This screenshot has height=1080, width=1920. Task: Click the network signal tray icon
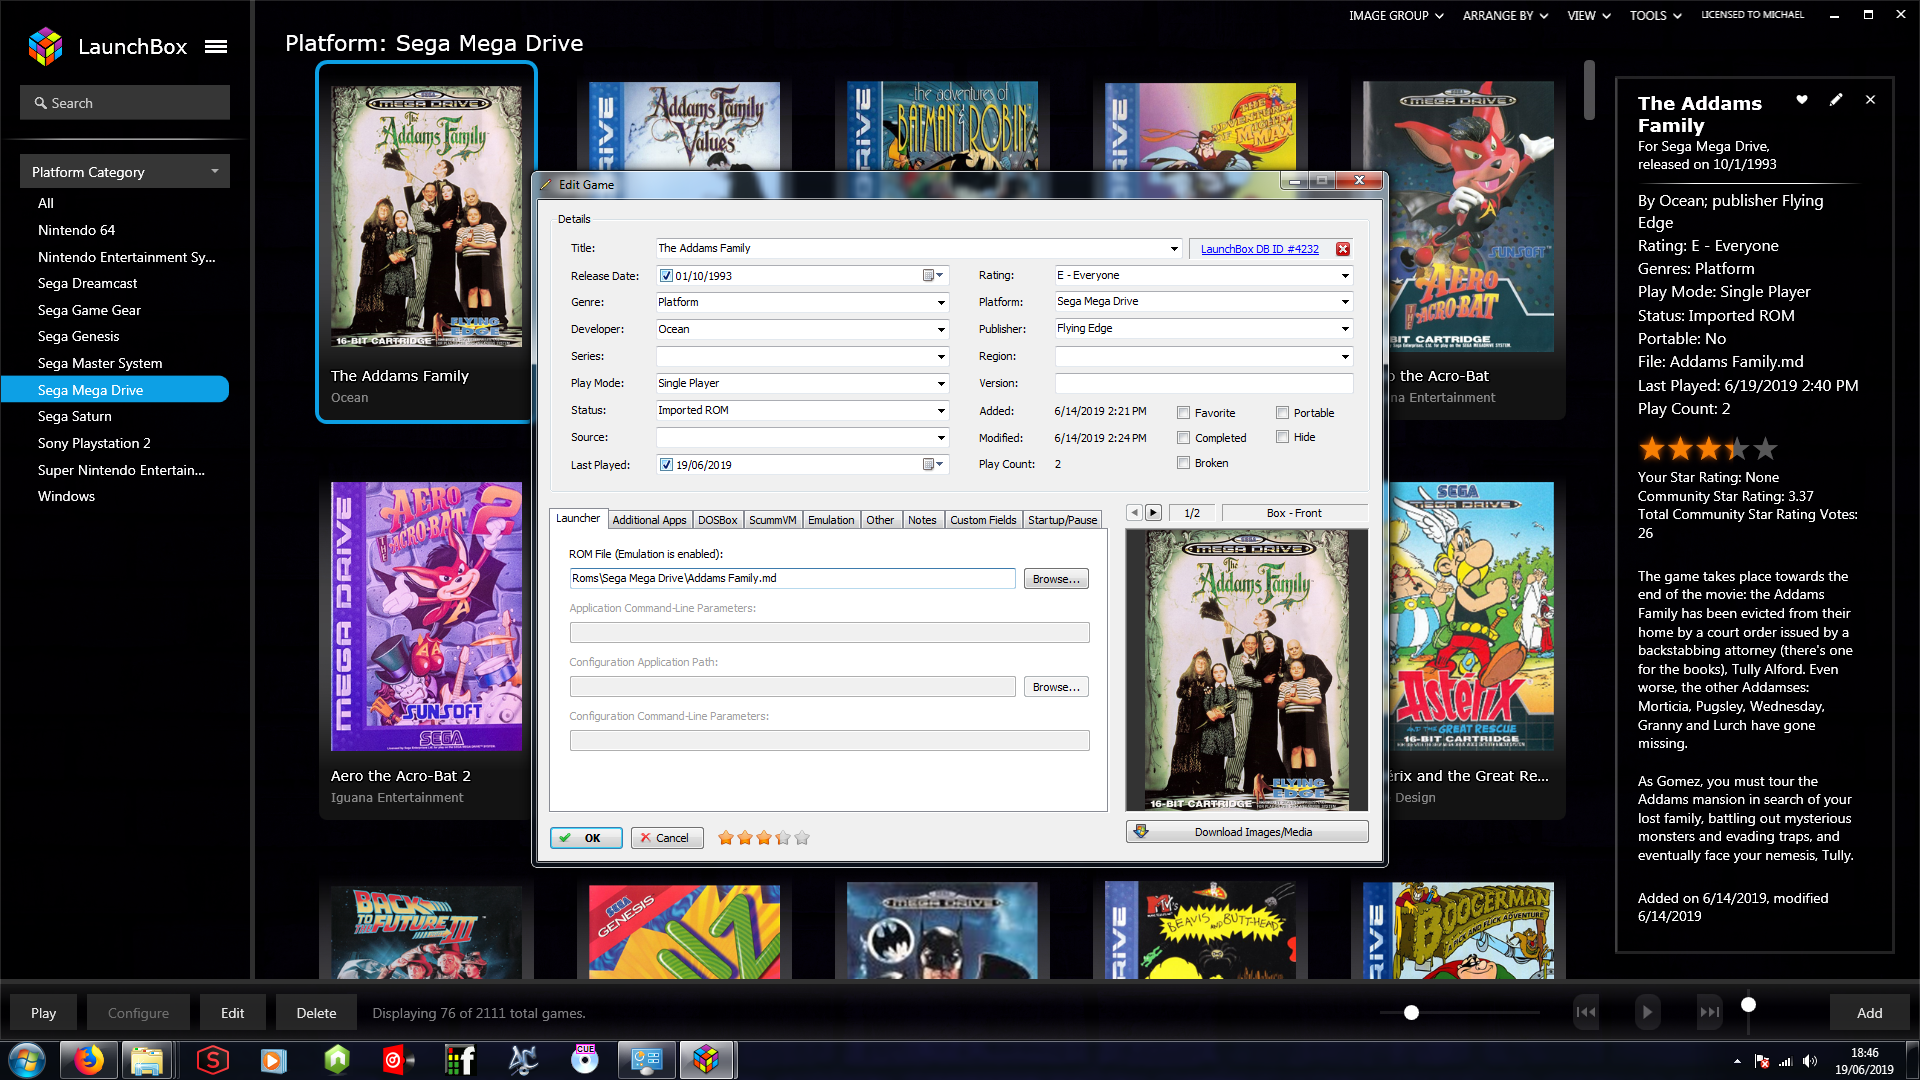1785,1061
